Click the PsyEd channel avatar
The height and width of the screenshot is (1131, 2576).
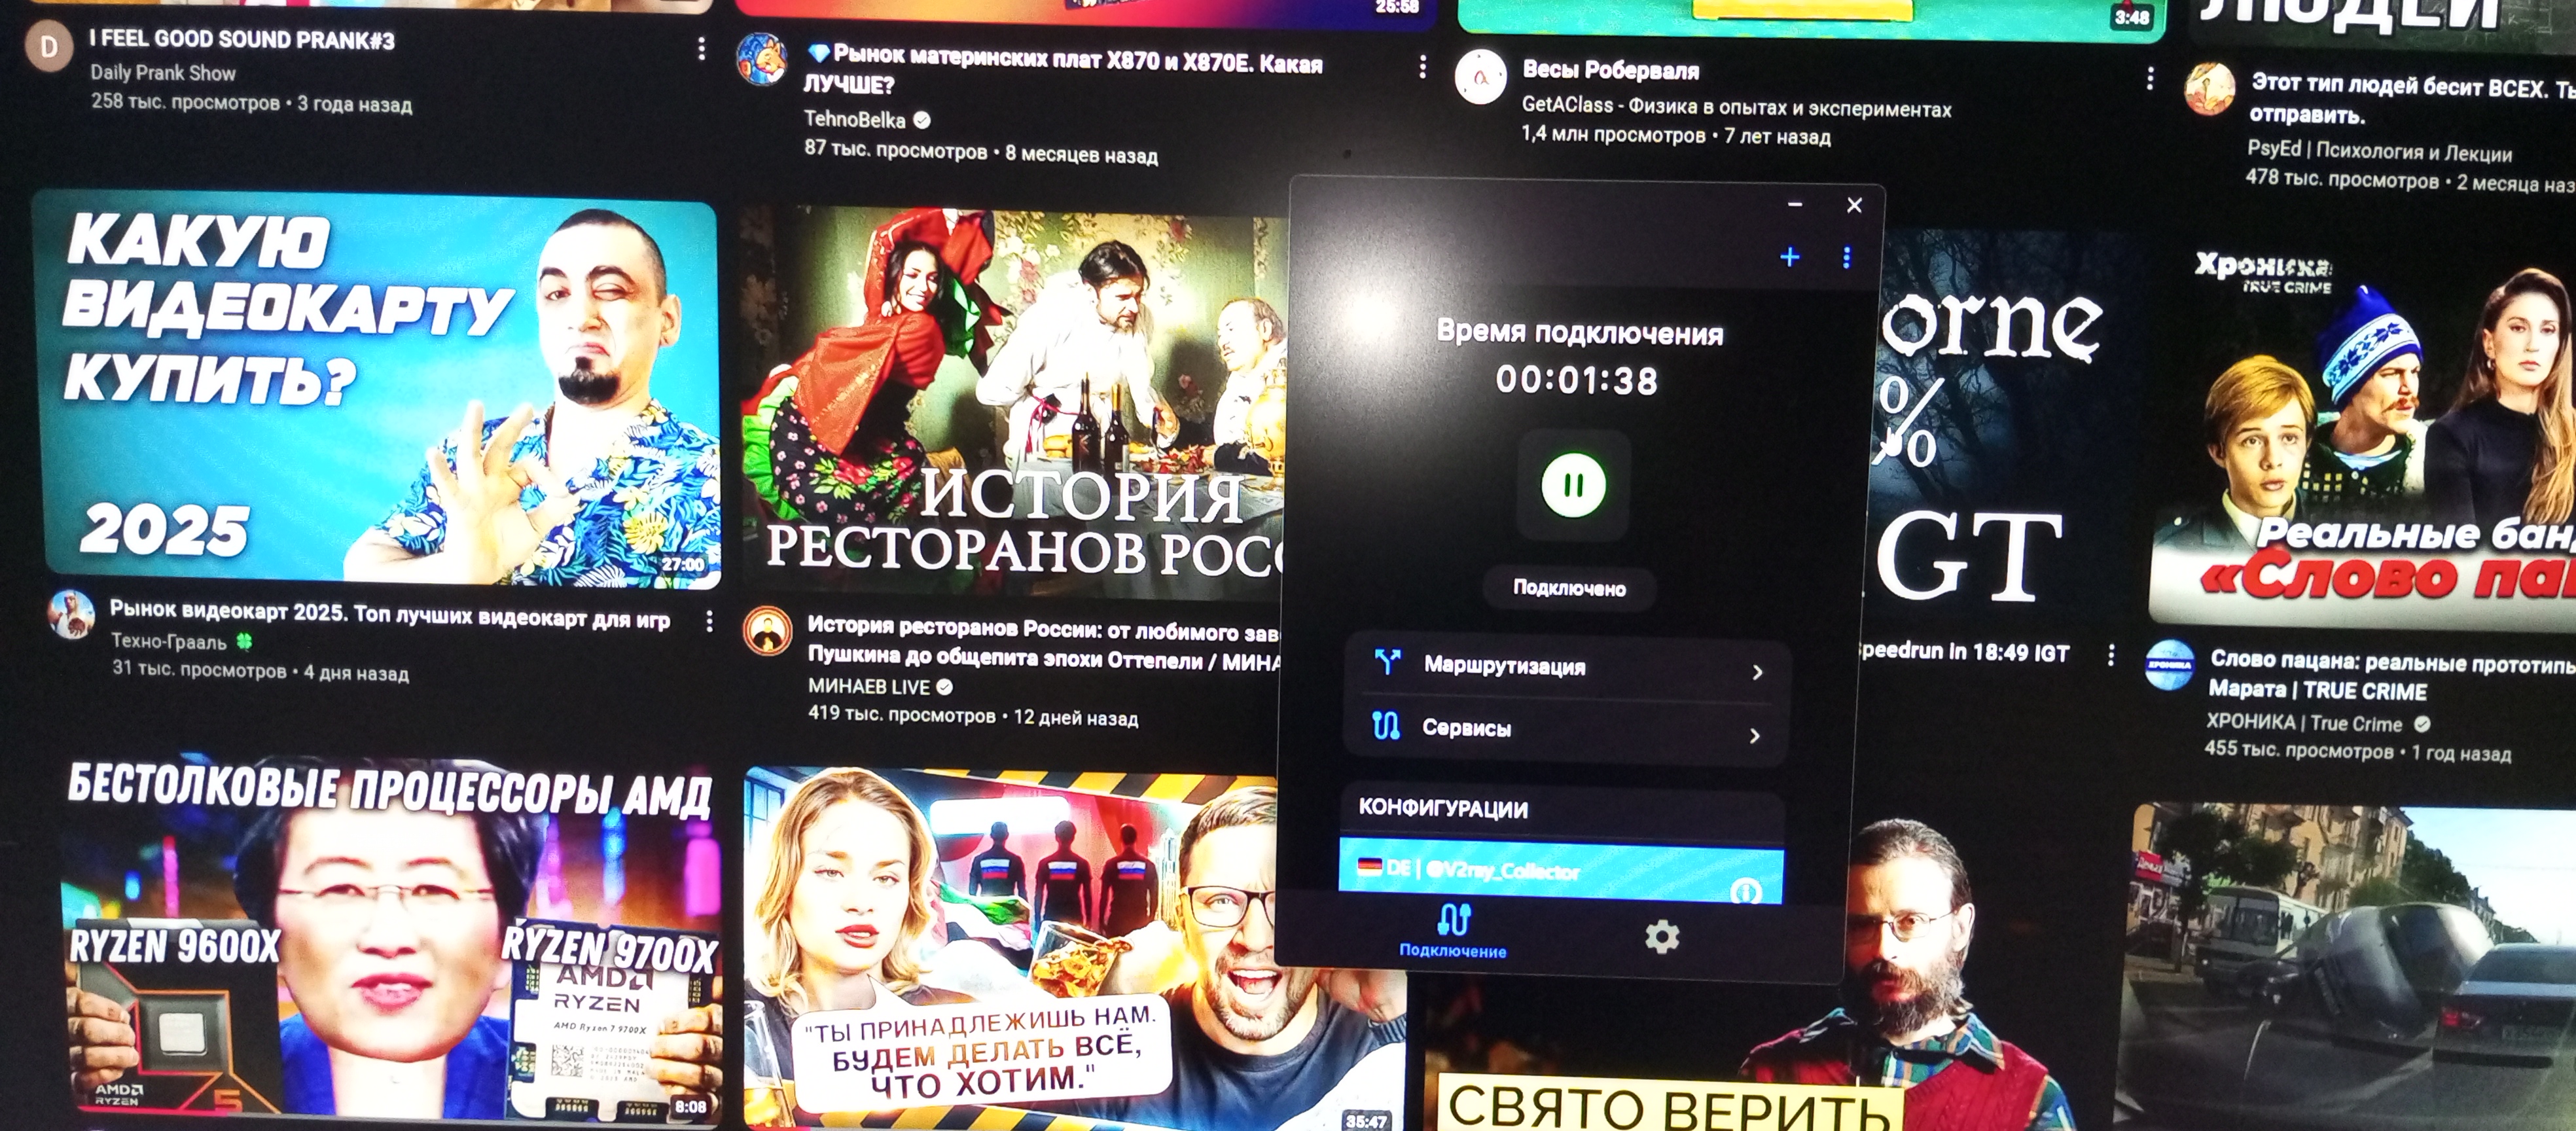click(x=2209, y=88)
